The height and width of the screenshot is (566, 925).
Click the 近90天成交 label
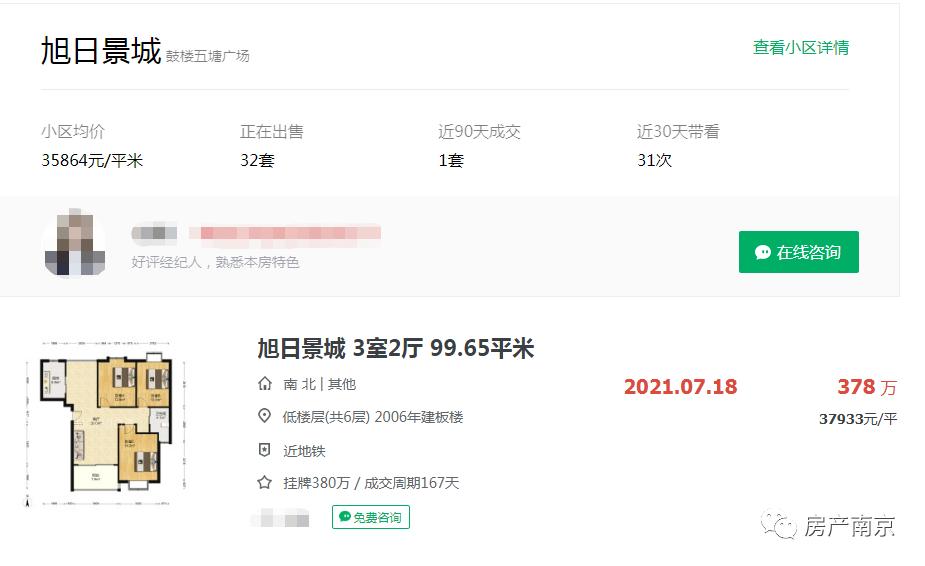(479, 131)
